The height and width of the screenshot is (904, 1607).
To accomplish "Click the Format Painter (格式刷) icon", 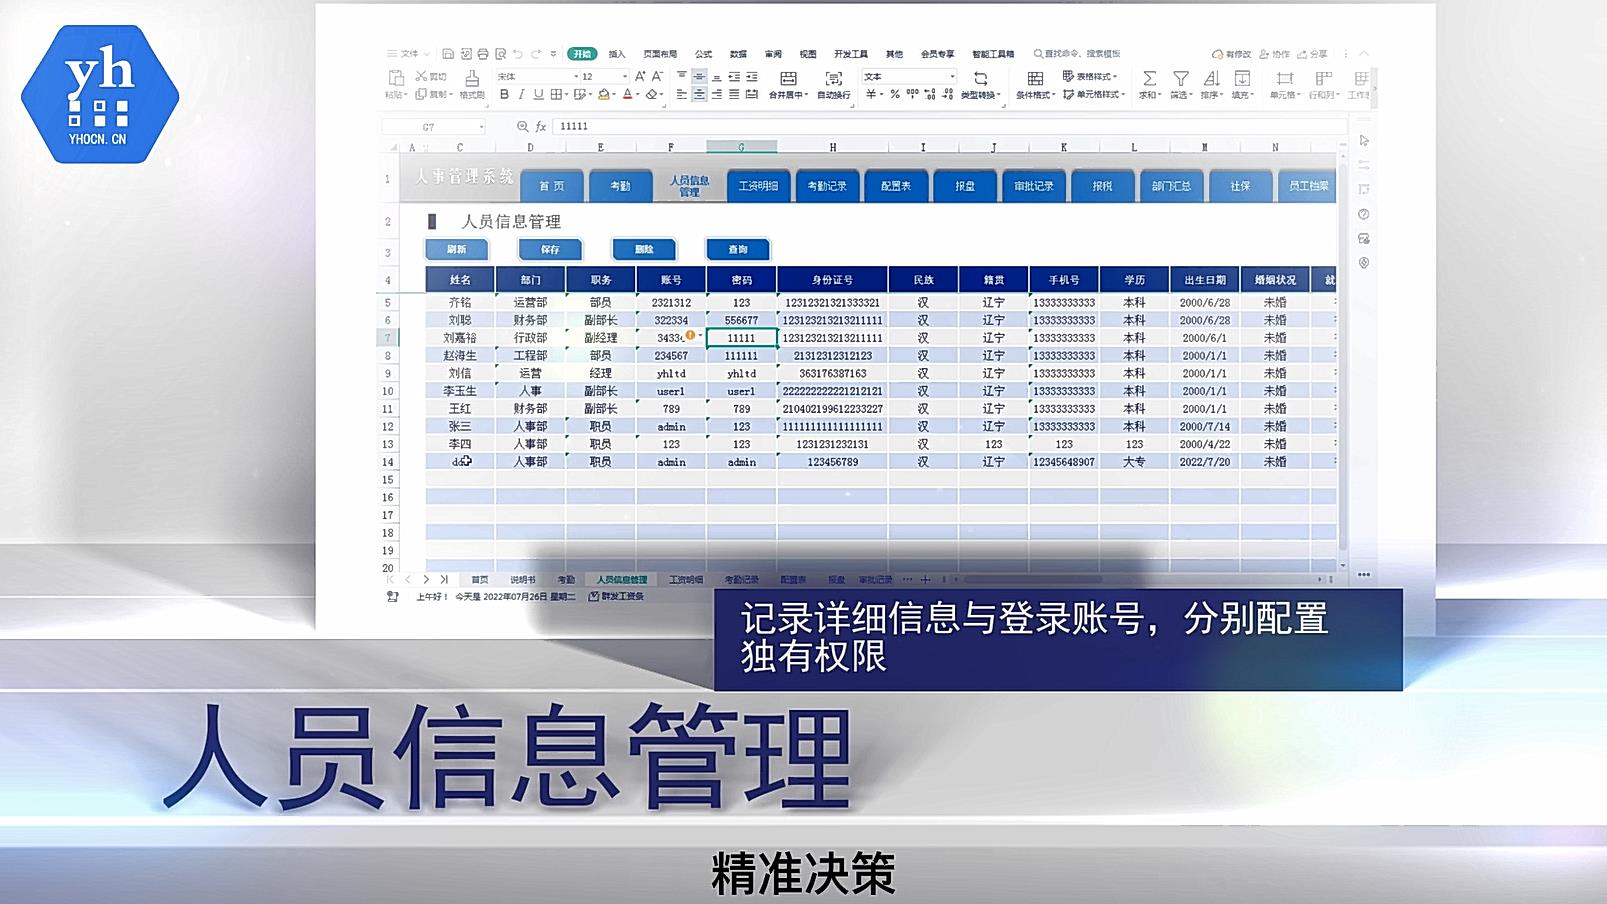I will click(472, 80).
